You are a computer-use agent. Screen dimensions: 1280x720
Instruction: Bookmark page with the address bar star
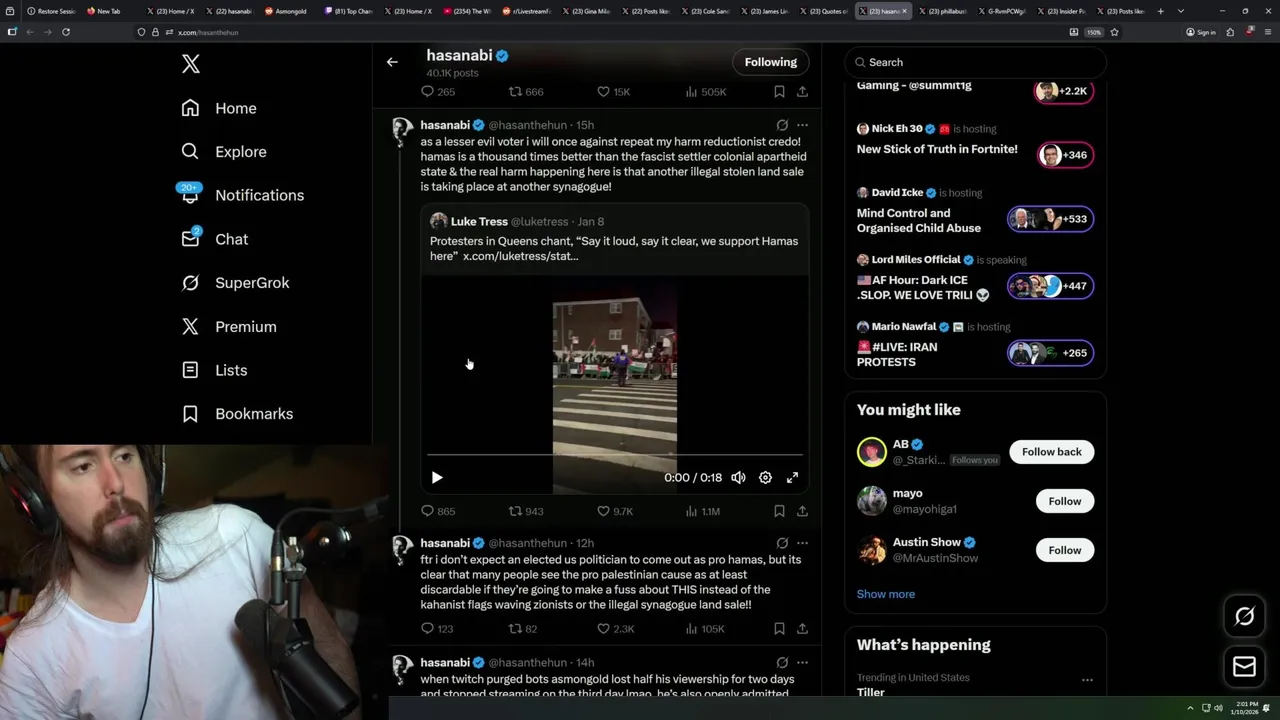click(x=1114, y=32)
